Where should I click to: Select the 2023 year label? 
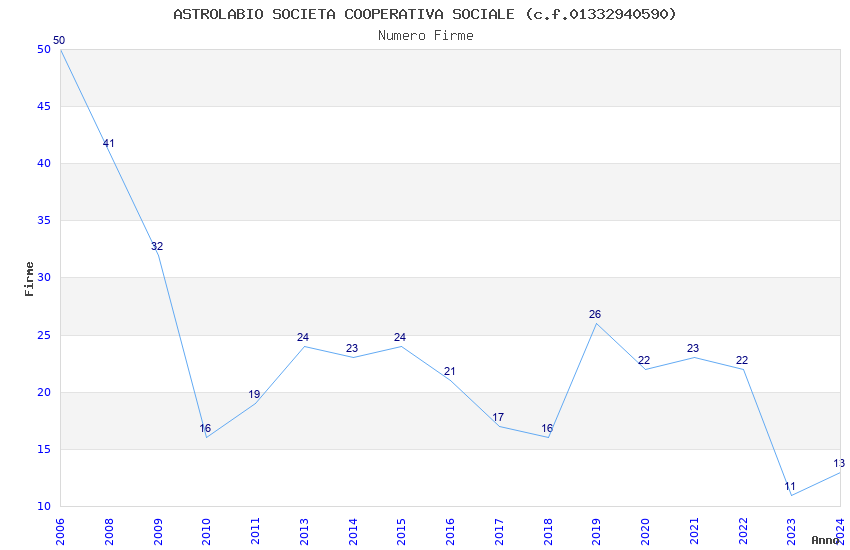pos(791,531)
